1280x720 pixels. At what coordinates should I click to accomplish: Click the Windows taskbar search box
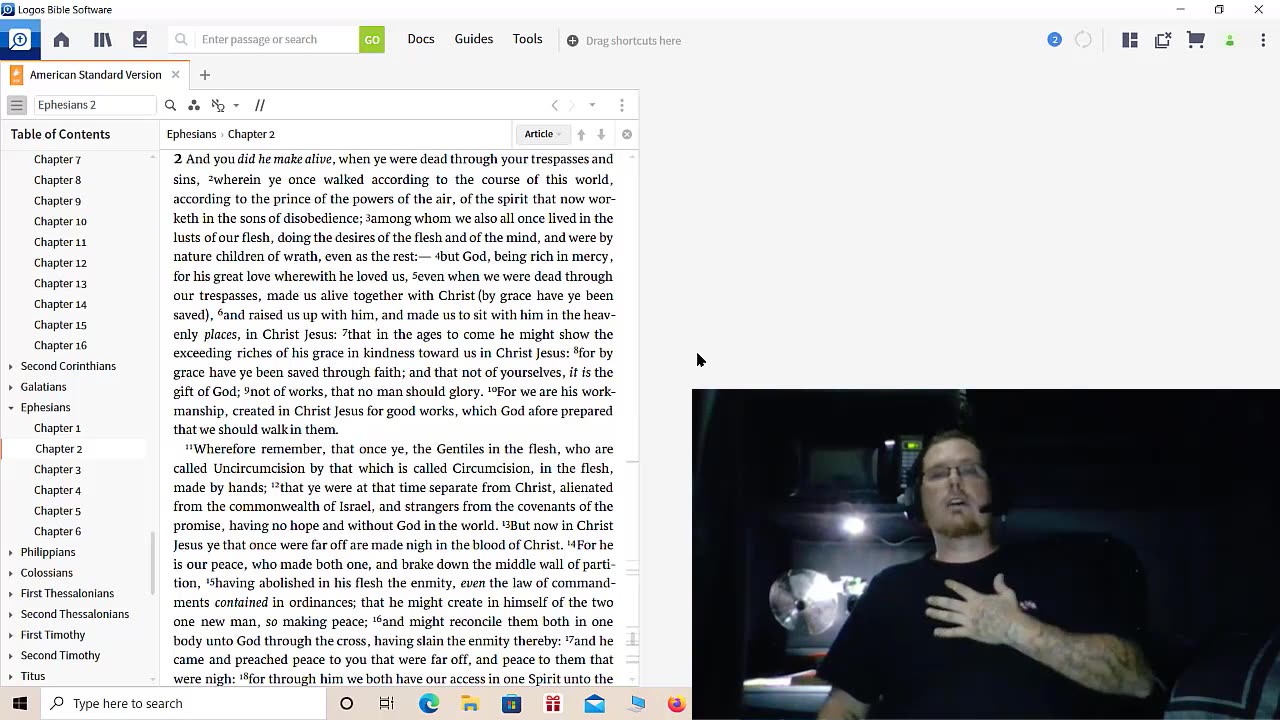coord(184,703)
